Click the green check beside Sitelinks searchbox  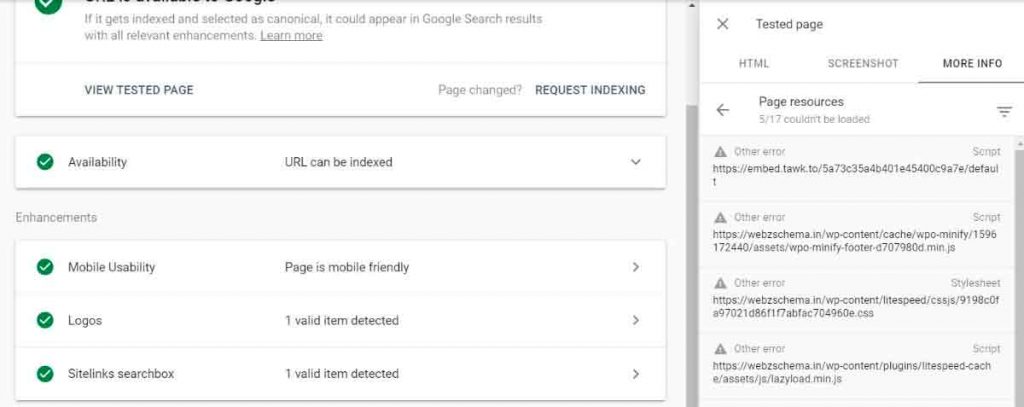45,374
